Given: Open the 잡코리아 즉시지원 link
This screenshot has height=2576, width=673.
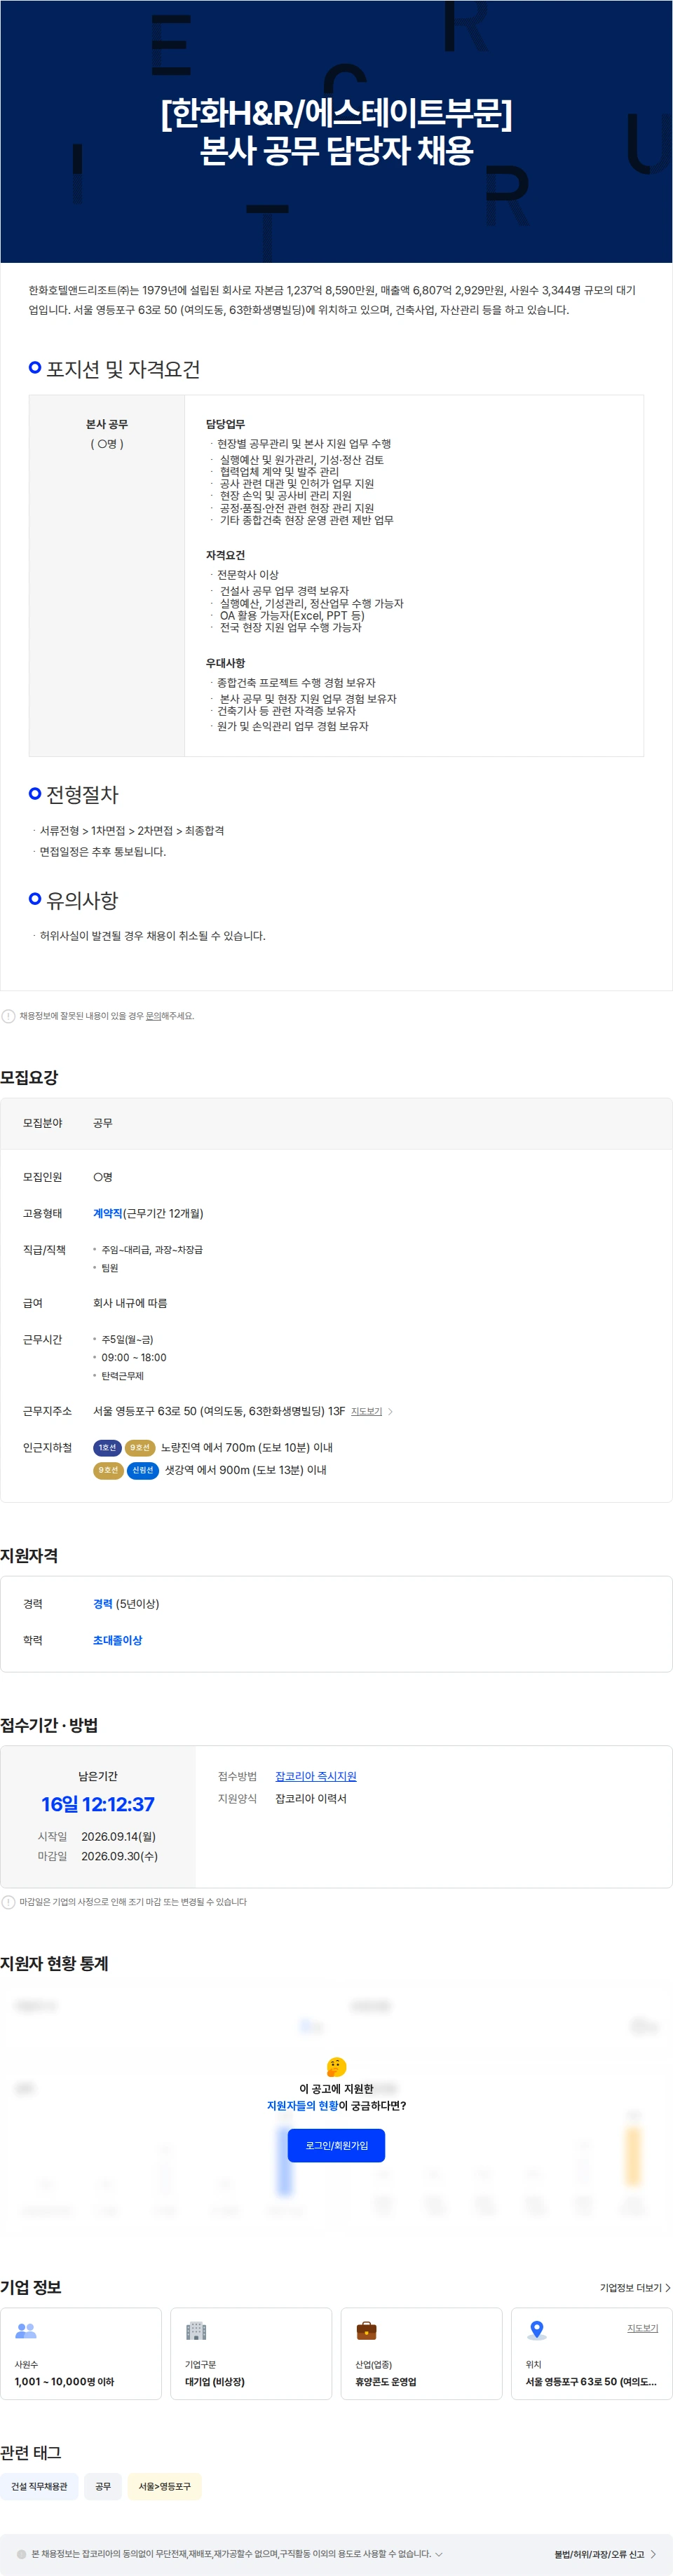Looking at the screenshot, I should tap(316, 1776).
